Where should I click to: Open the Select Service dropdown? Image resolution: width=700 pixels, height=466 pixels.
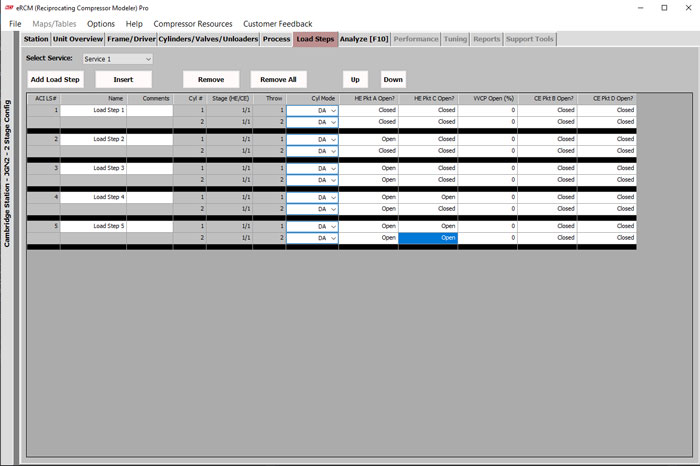click(118, 59)
